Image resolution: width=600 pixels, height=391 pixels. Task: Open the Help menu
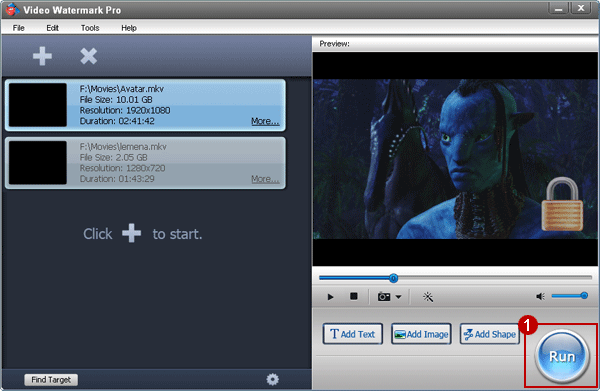coord(129,28)
